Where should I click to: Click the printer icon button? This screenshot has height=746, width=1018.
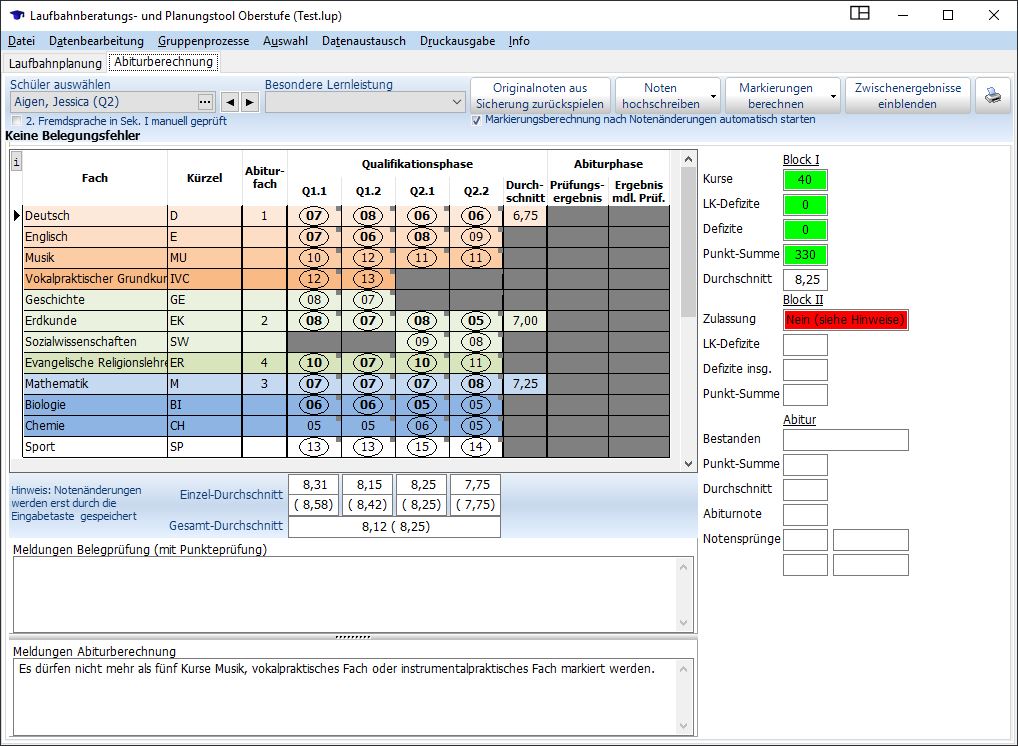click(x=993, y=96)
